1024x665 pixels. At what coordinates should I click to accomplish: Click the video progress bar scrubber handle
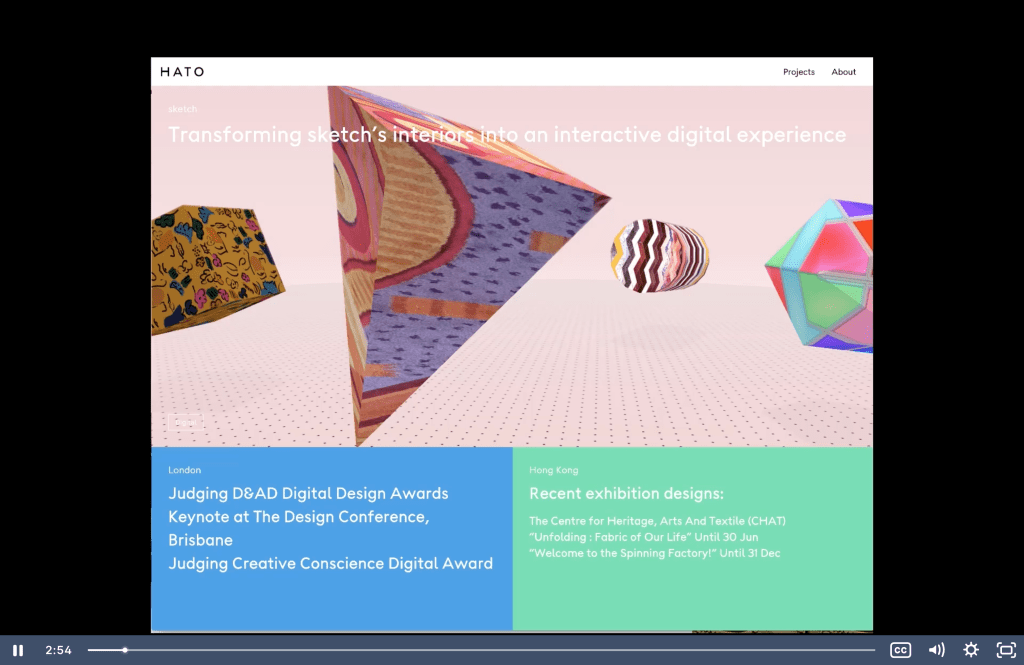pos(125,650)
